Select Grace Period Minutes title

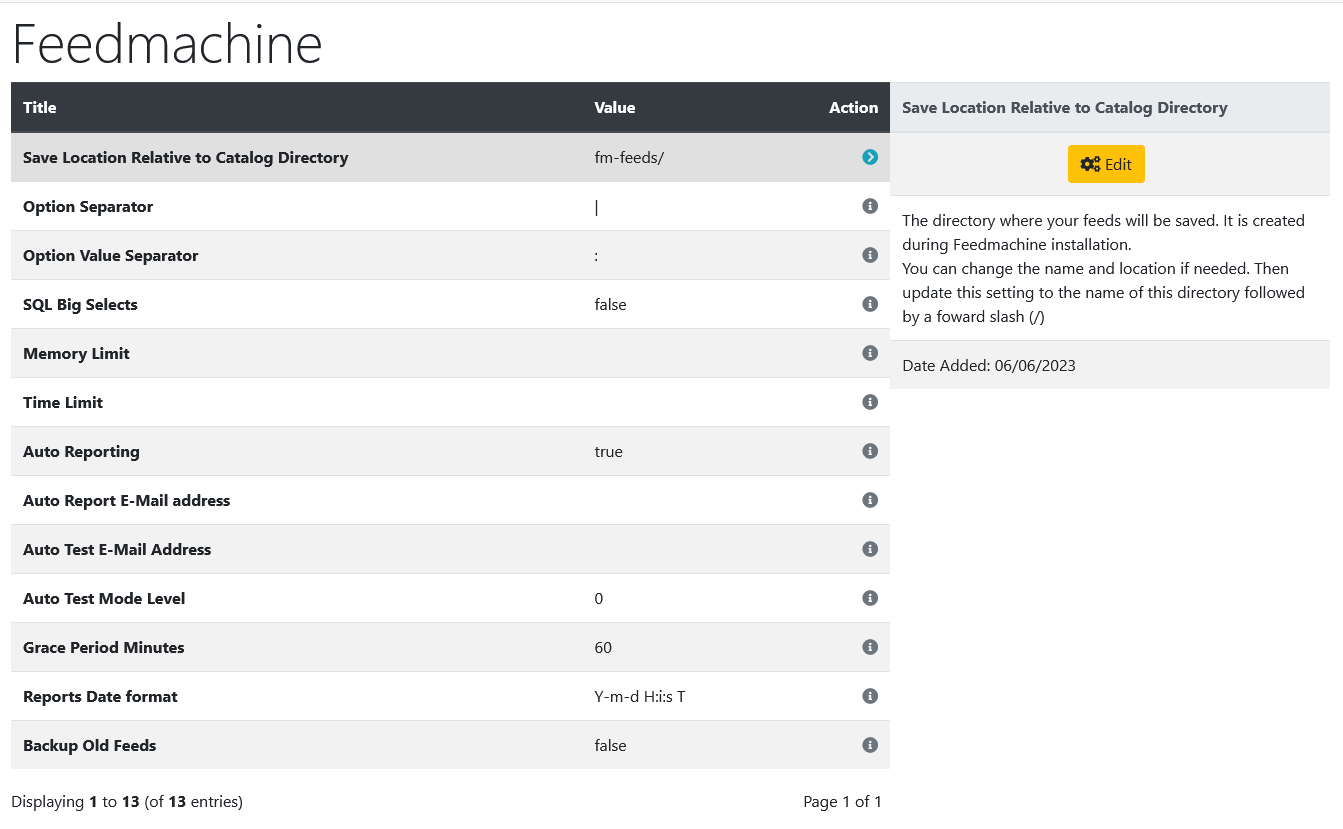click(104, 648)
